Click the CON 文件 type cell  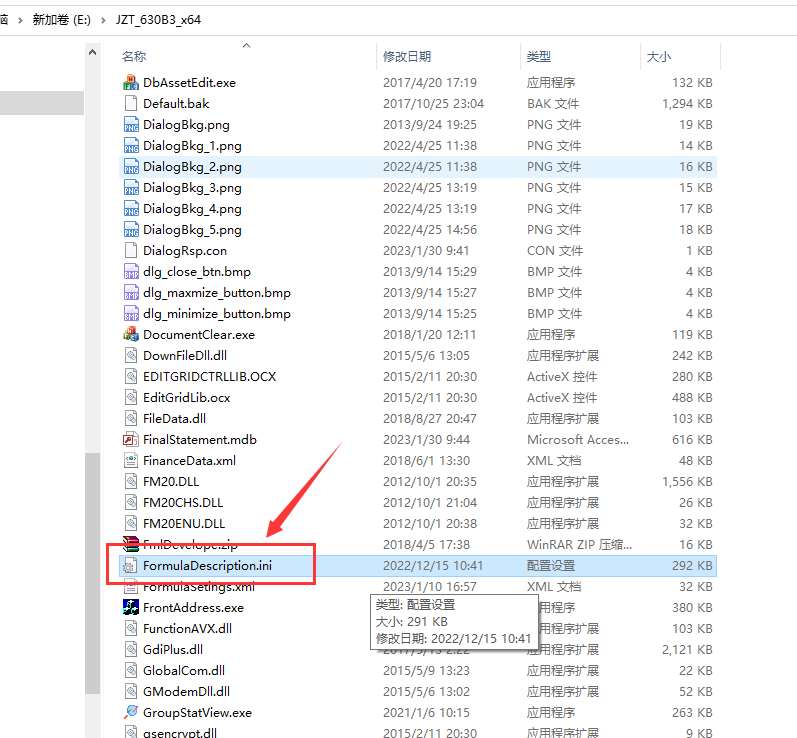pos(555,251)
